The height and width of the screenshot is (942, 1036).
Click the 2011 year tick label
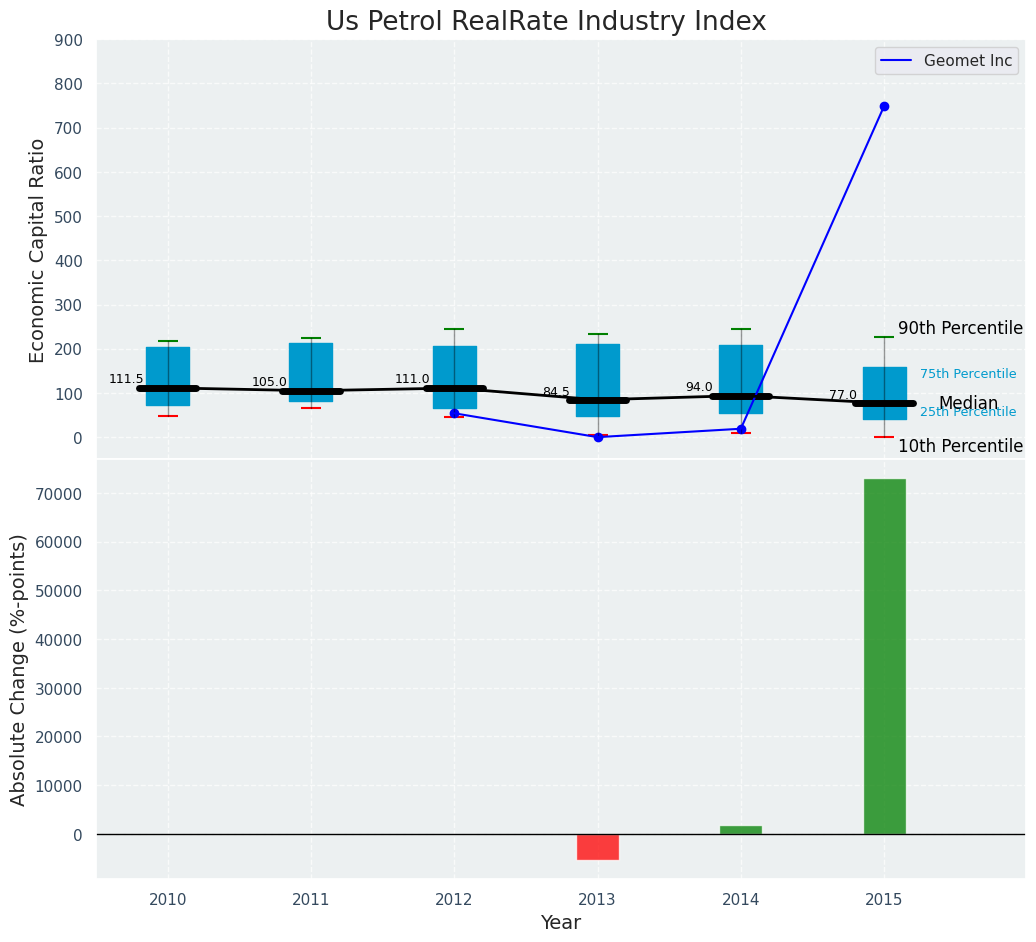pos(311,900)
